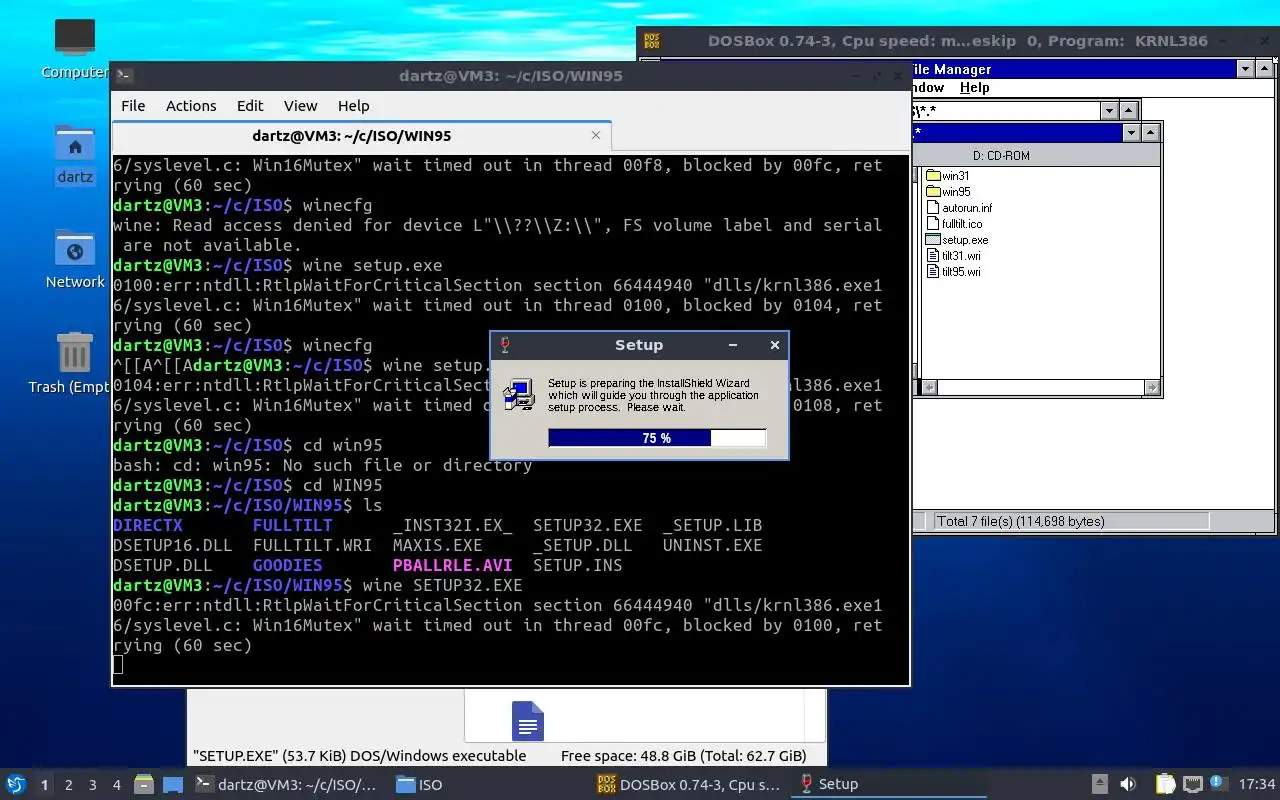Open the File menu in terminal
Image resolution: width=1280 pixels, height=800 pixels.
133,106
